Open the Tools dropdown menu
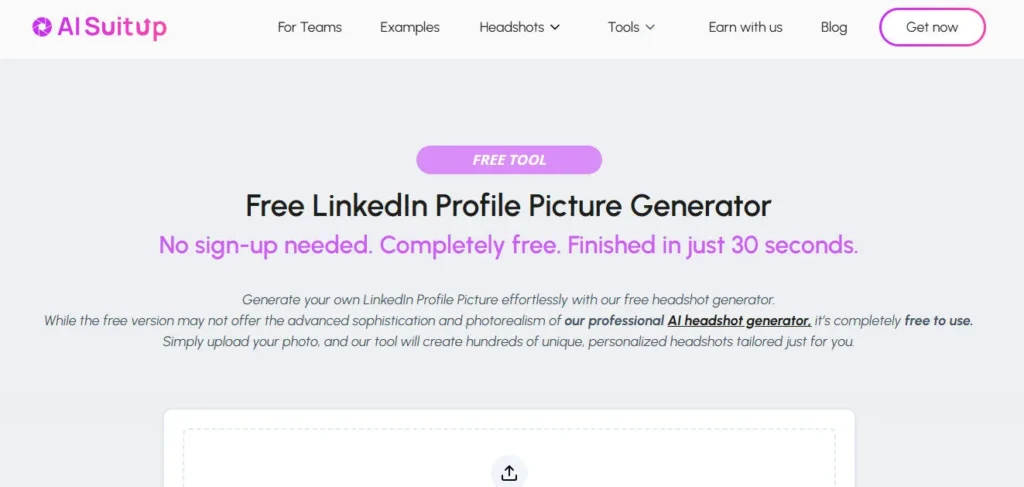 [x=623, y=27]
